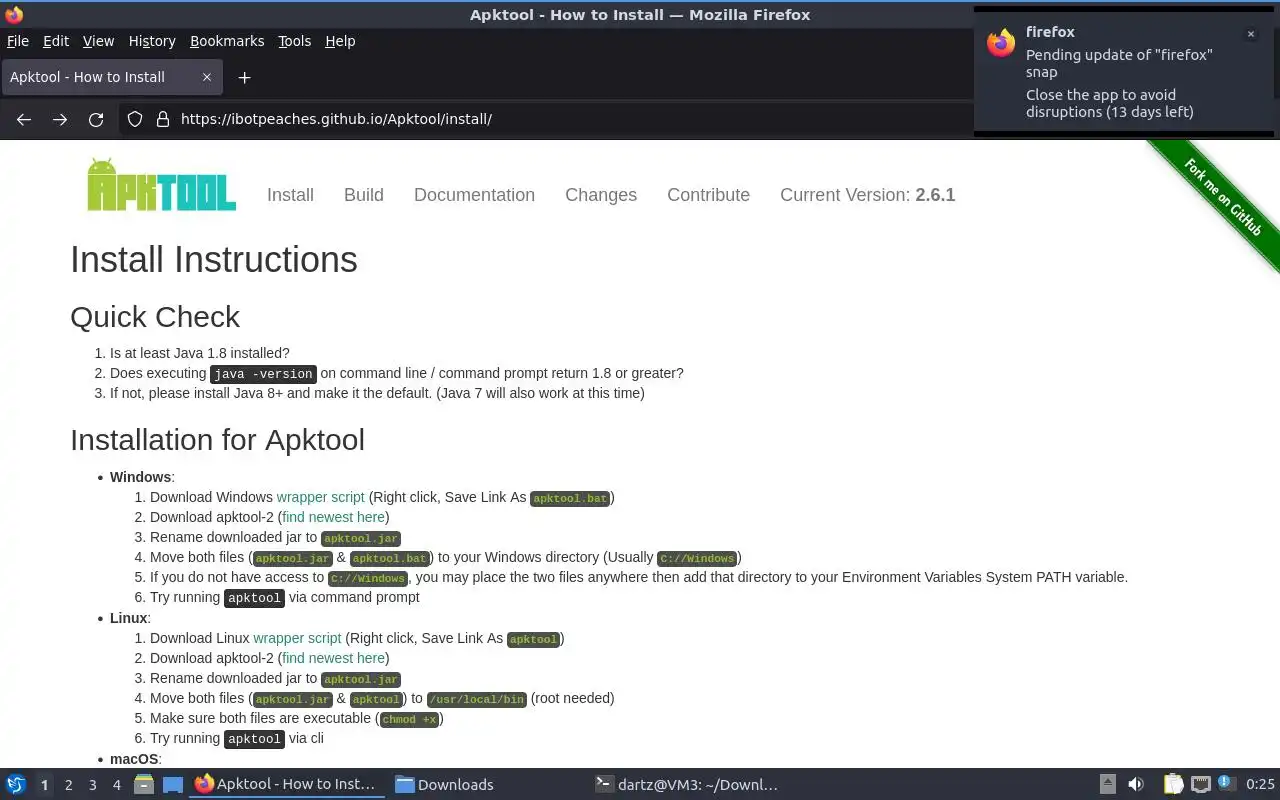The height and width of the screenshot is (800, 1280).
Task: Click the Apktool logo image
Action: (x=161, y=185)
